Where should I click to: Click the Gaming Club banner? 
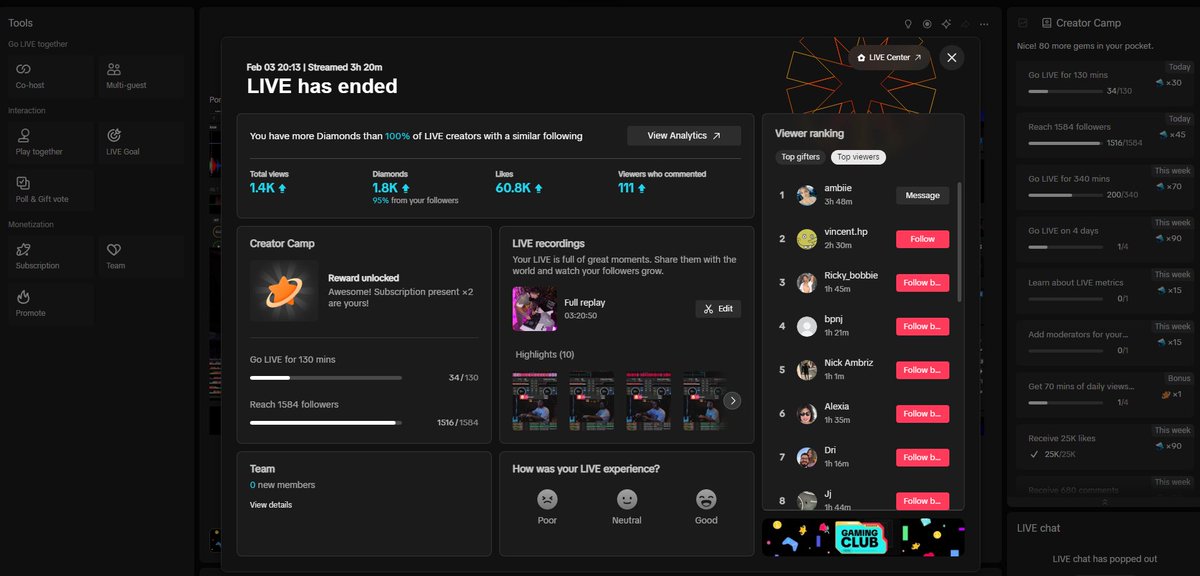coord(863,537)
